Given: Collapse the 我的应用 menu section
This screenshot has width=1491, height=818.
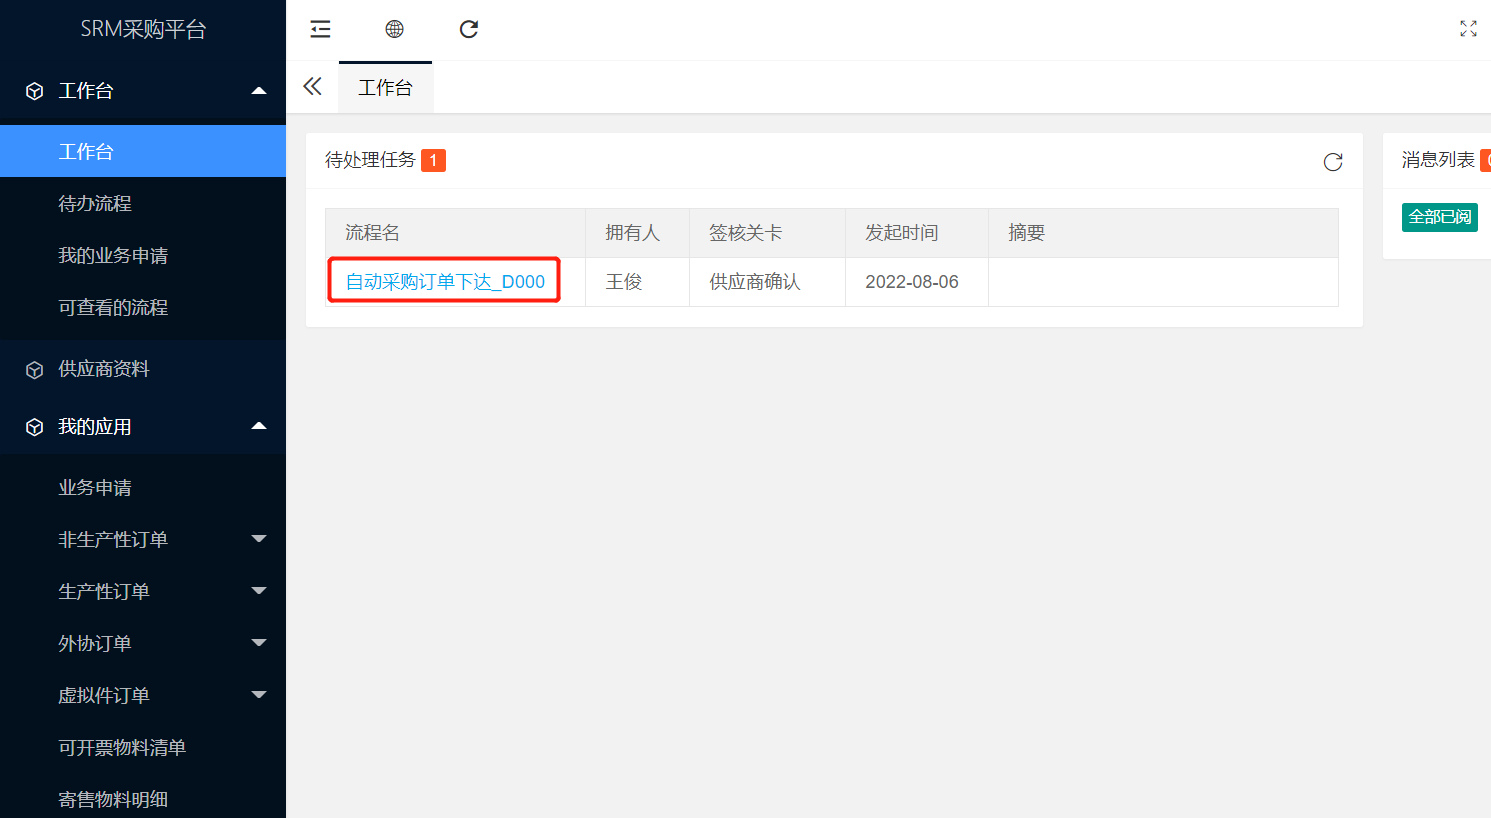Looking at the screenshot, I should tap(259, 427).
